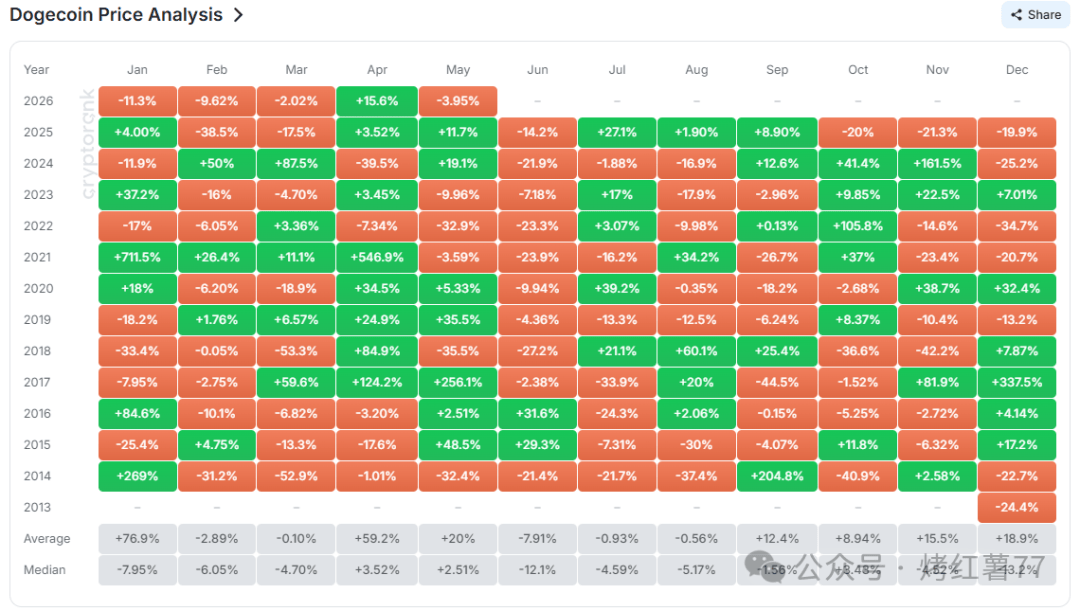The height and width of the screenshot is (611, 1080).
Task: Select the October 2022 +105.8% cell
Action: coord(858,226)
